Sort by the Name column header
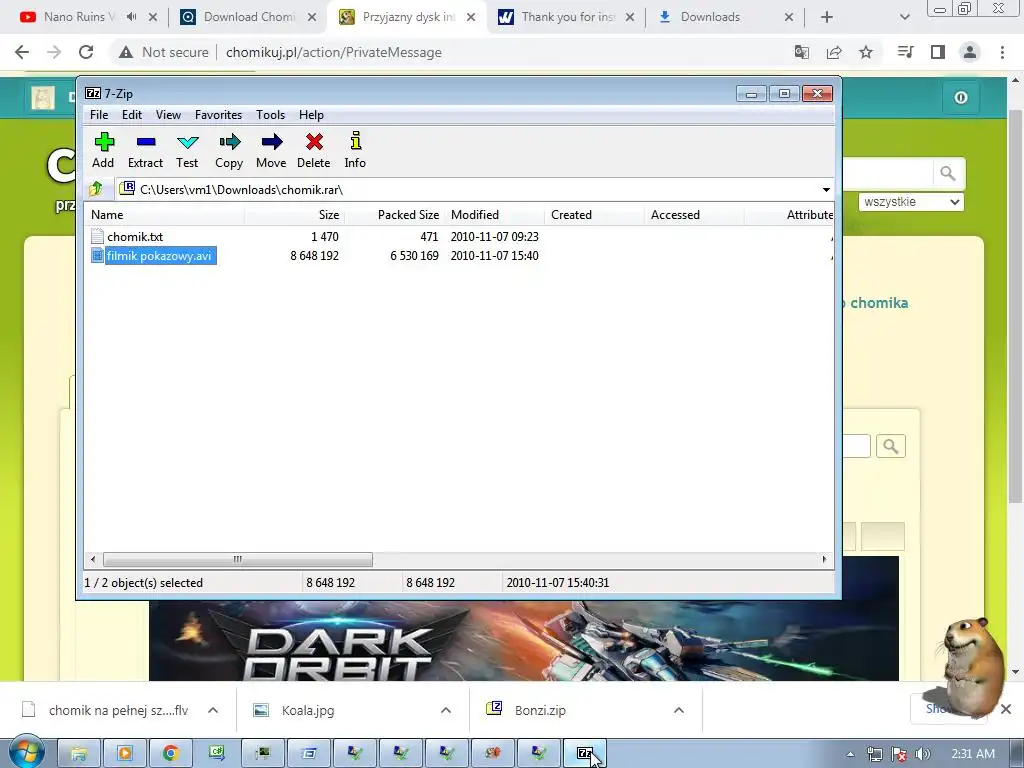The image size is (1024, 768). coord(165,215)
